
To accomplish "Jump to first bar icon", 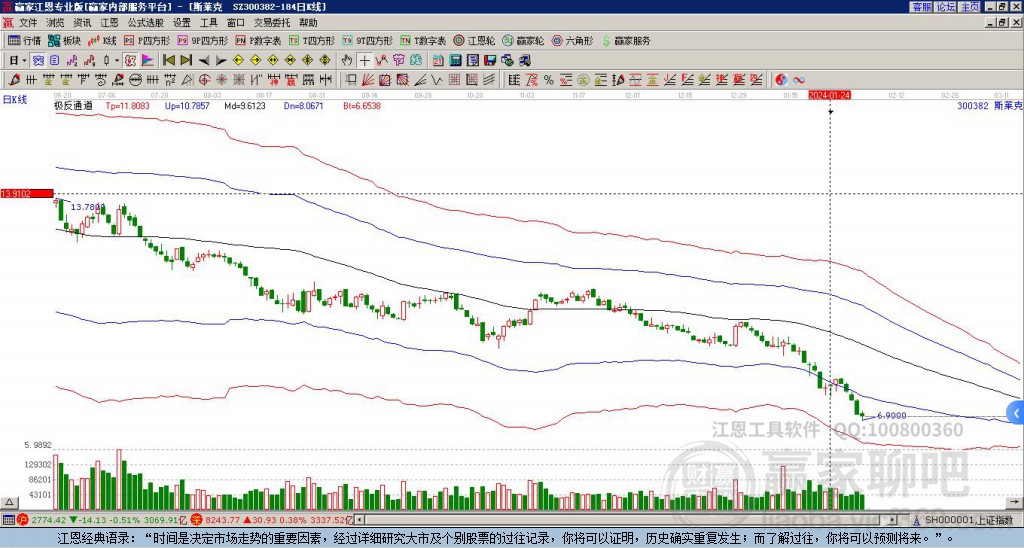I will click(x=168, y=60).
